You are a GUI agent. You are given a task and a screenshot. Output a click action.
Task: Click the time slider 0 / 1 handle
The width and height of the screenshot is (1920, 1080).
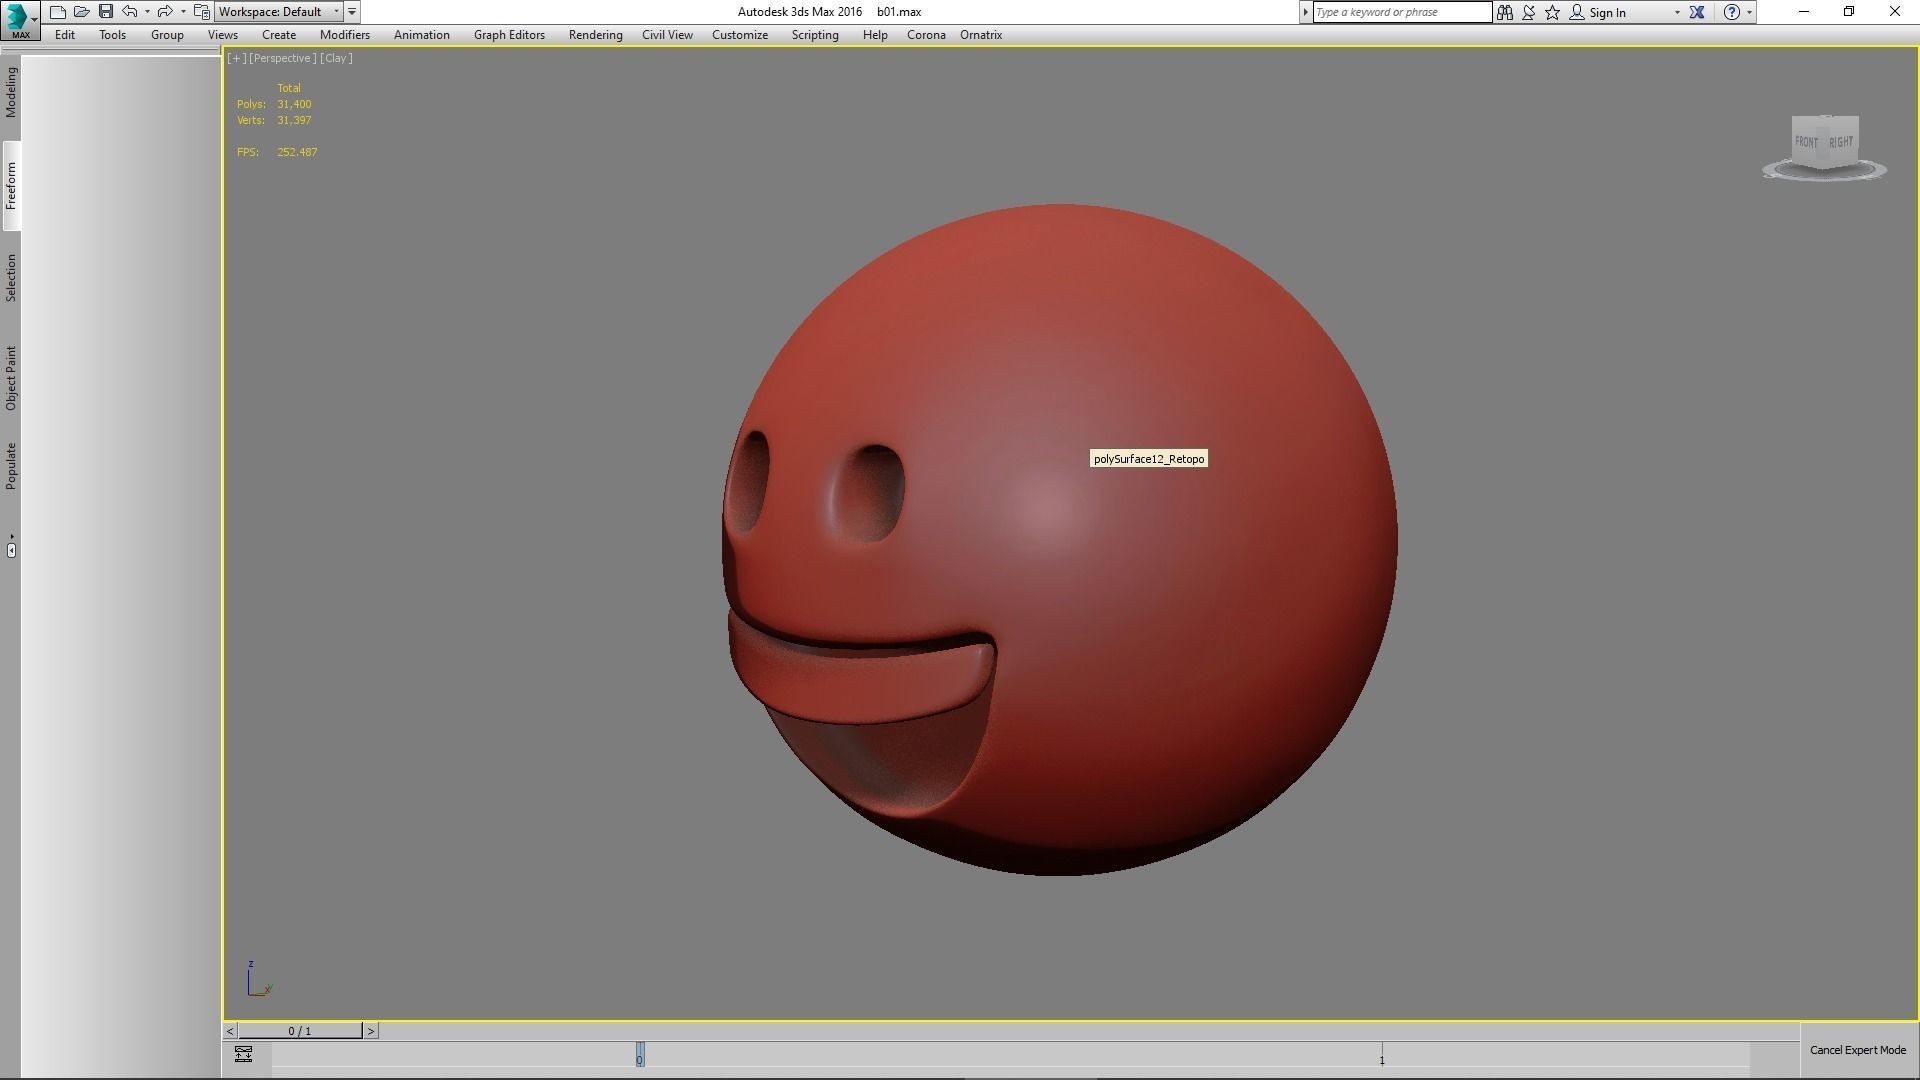click(300, 1031)
